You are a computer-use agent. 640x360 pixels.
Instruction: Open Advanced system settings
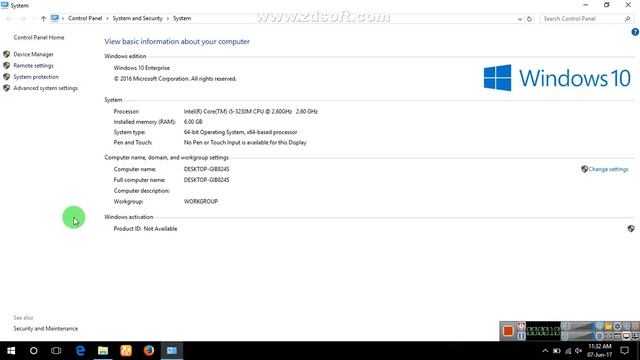45,88
